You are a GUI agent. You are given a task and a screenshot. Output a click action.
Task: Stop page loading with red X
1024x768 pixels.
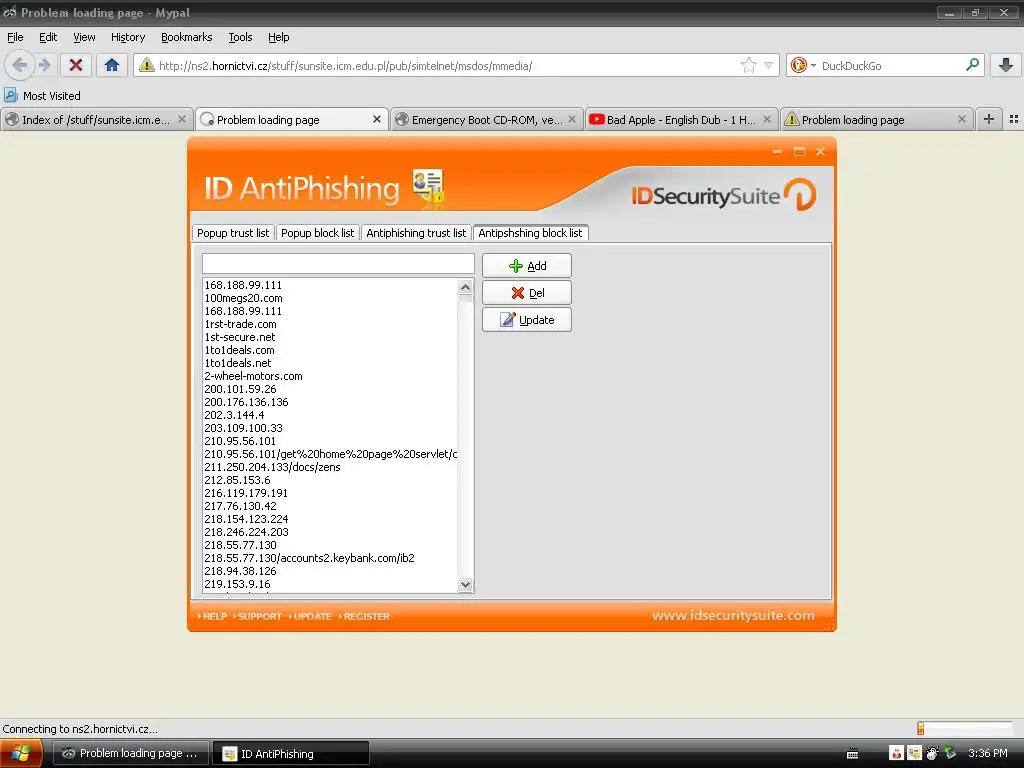pos(76,65)
